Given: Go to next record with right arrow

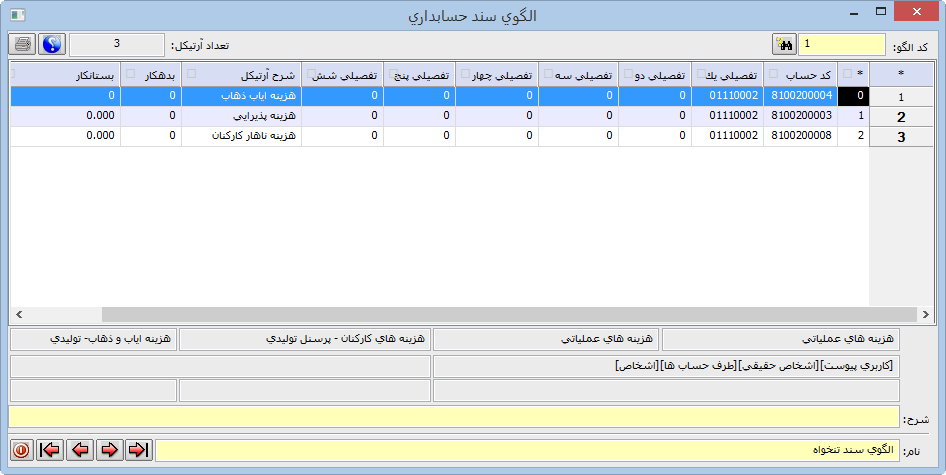Looking at the screenshot, I should coord(109,450).
